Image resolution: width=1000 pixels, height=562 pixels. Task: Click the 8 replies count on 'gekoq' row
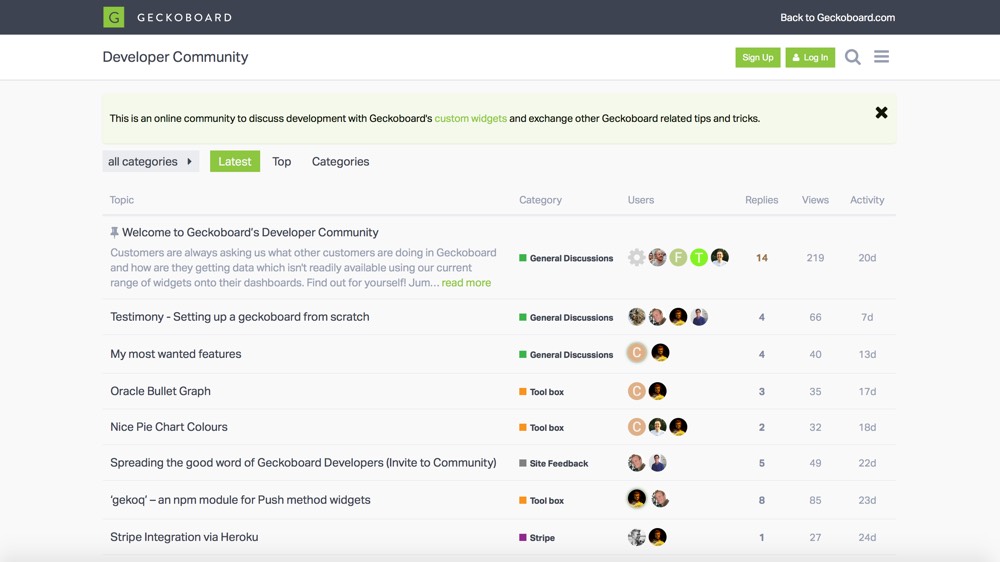(x=761, y=501)
